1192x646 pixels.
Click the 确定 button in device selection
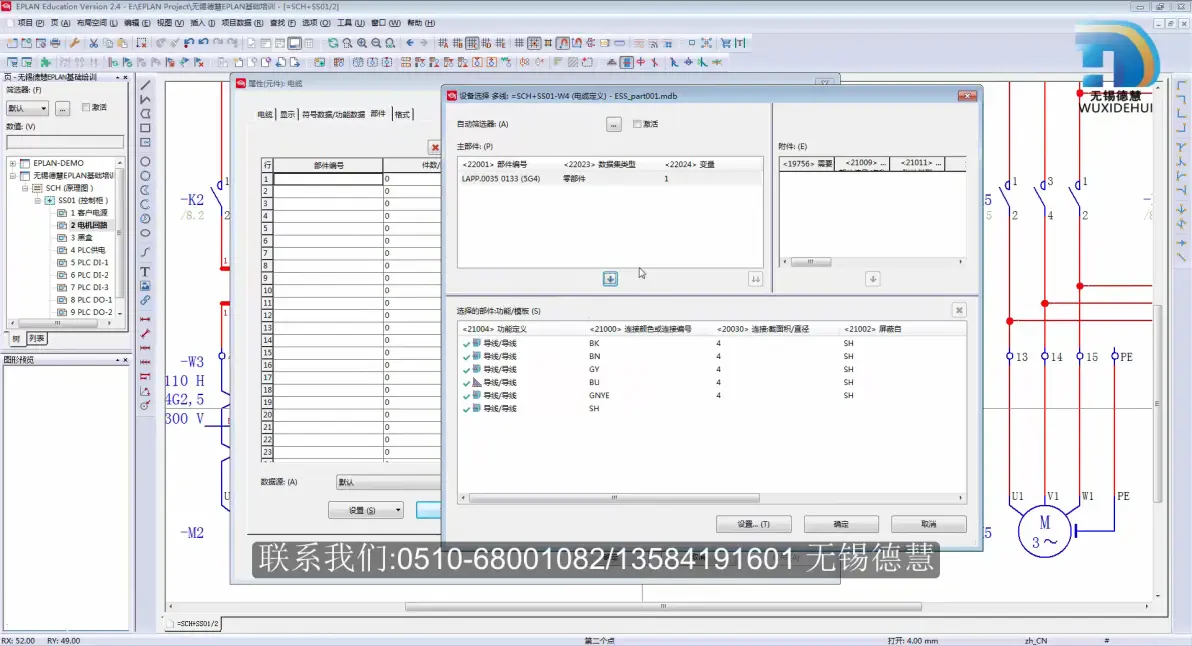click(x=841, y=524)
